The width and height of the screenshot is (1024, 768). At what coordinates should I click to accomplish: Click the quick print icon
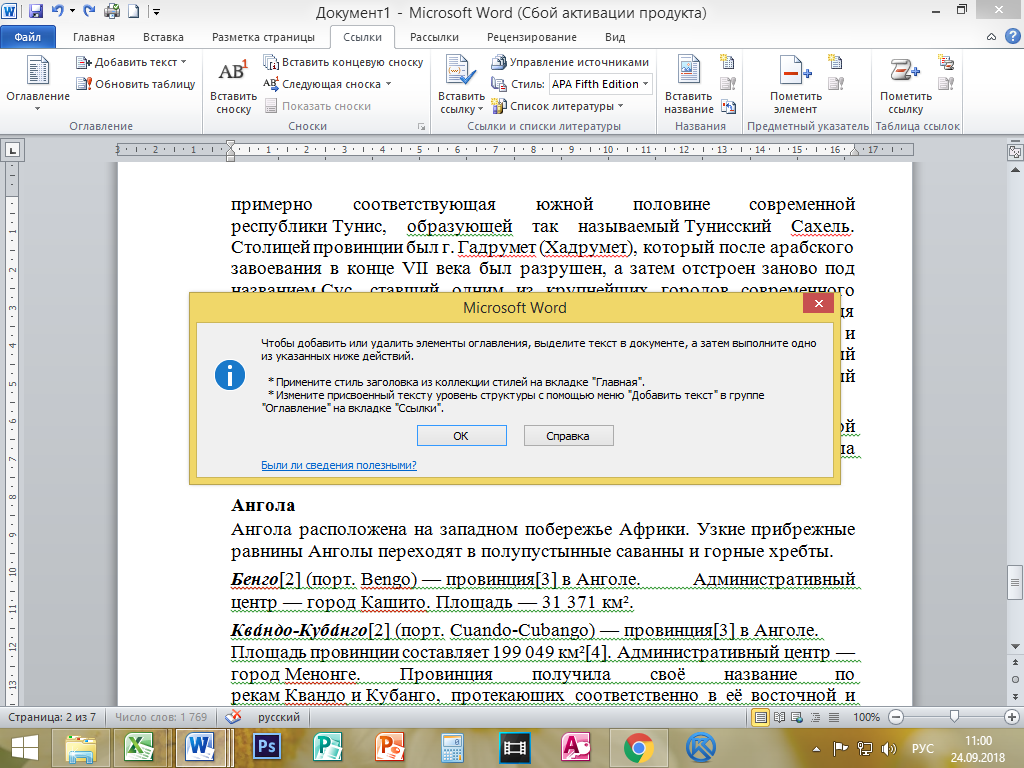[112, 11]
